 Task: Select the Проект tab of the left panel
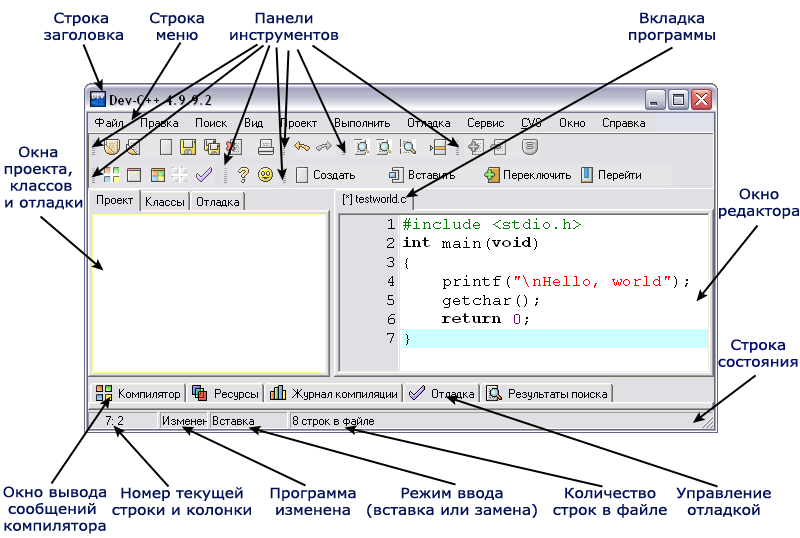(x=114, y=200)
